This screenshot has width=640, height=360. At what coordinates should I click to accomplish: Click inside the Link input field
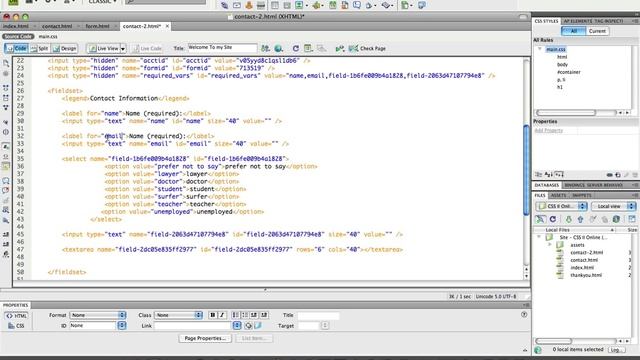pos(193,326)
